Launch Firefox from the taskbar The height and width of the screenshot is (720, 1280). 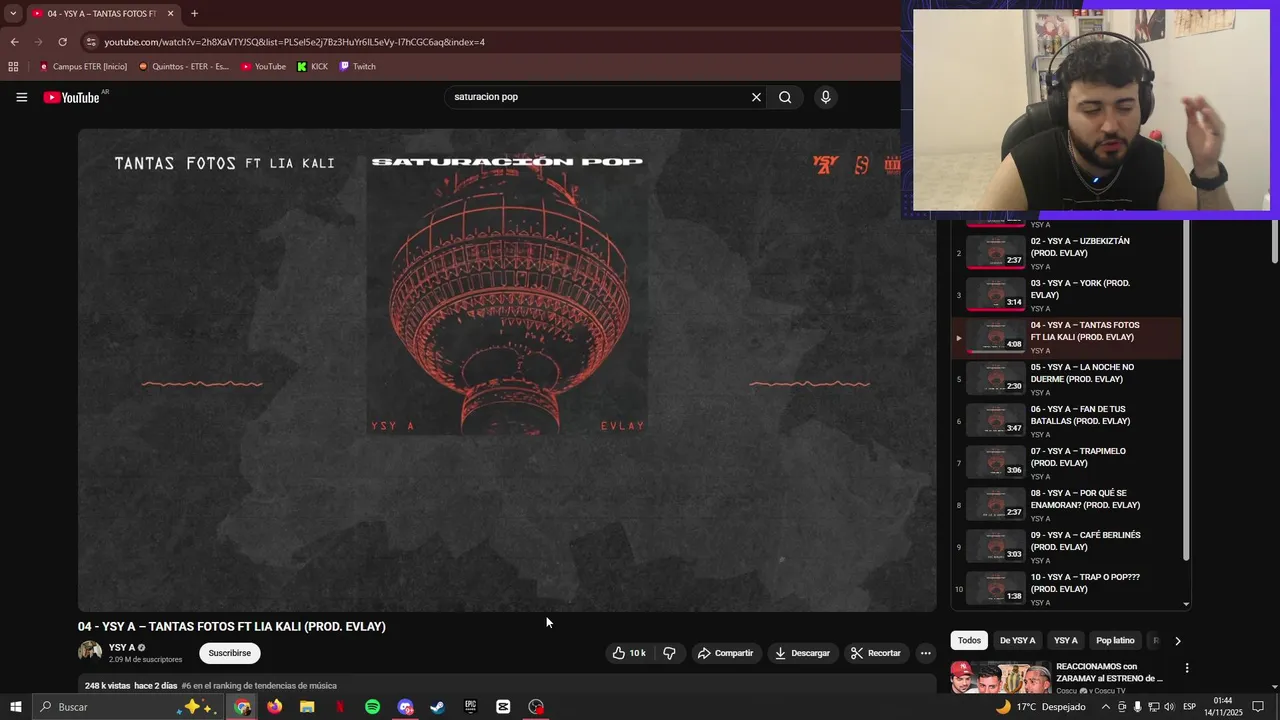(274, 707)
